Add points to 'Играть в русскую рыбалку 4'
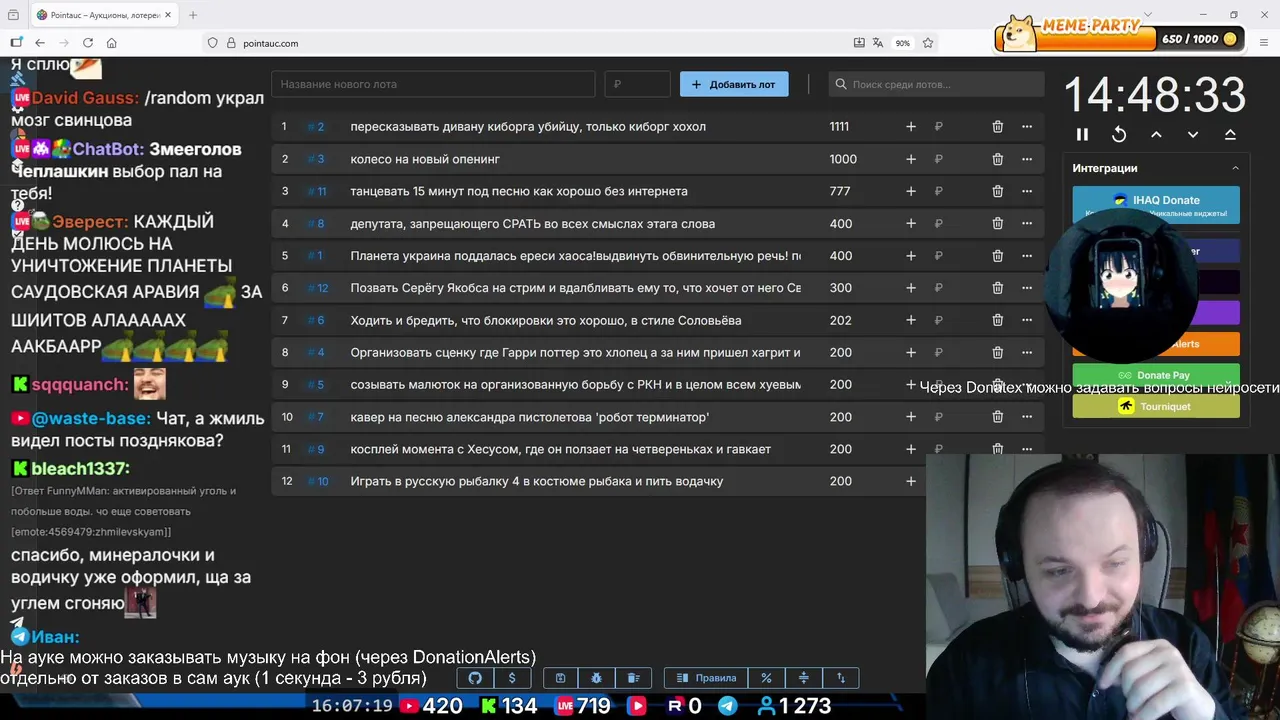The image size is (1280, 720). (911, 481)
